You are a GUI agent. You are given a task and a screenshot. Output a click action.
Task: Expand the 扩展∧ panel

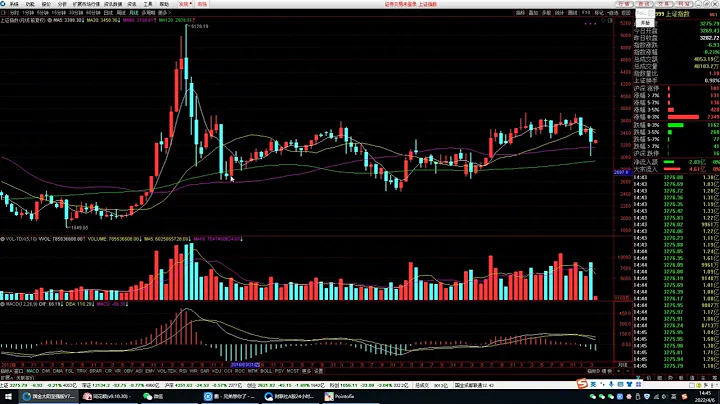click(x=5, y=377)
